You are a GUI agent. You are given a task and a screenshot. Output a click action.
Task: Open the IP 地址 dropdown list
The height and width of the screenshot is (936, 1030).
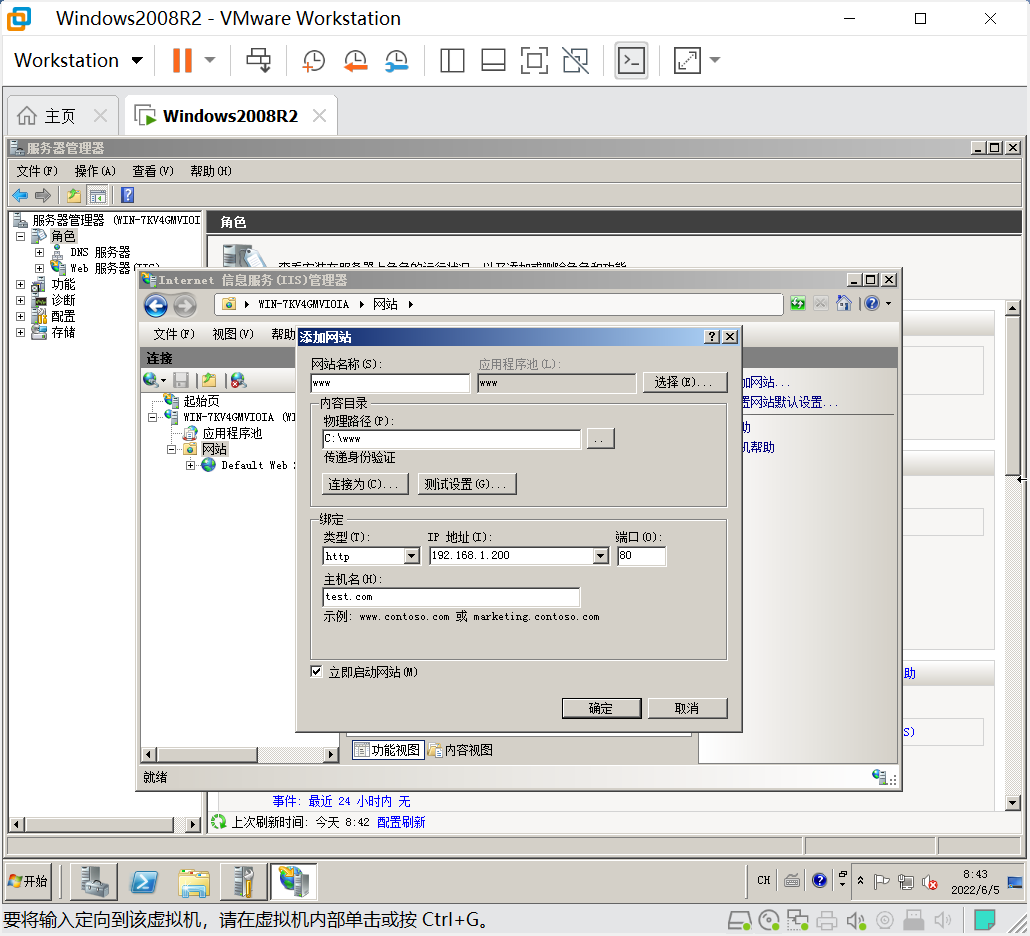click(x=600, y=556)
